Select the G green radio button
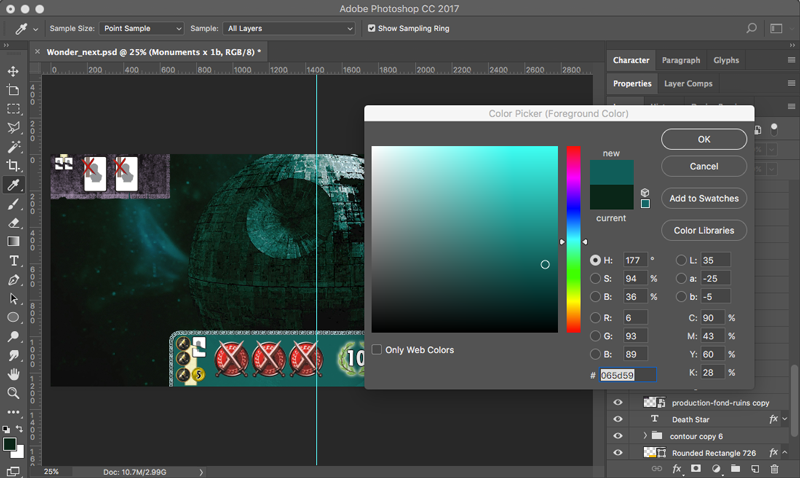The image size is (800, 478). tap(595, 336)
